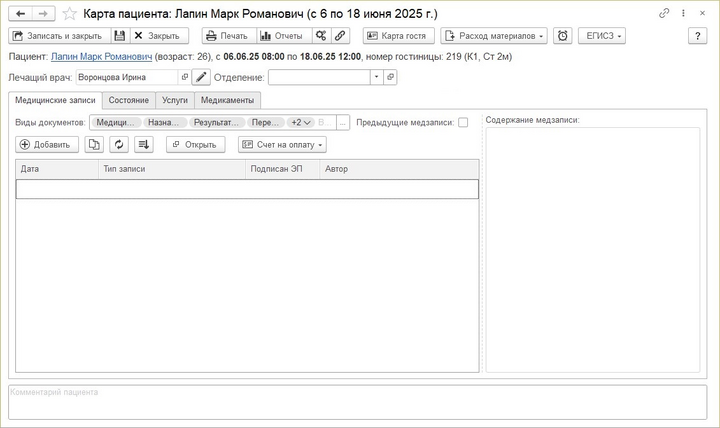Click the sort list icon

coord(144,145)
